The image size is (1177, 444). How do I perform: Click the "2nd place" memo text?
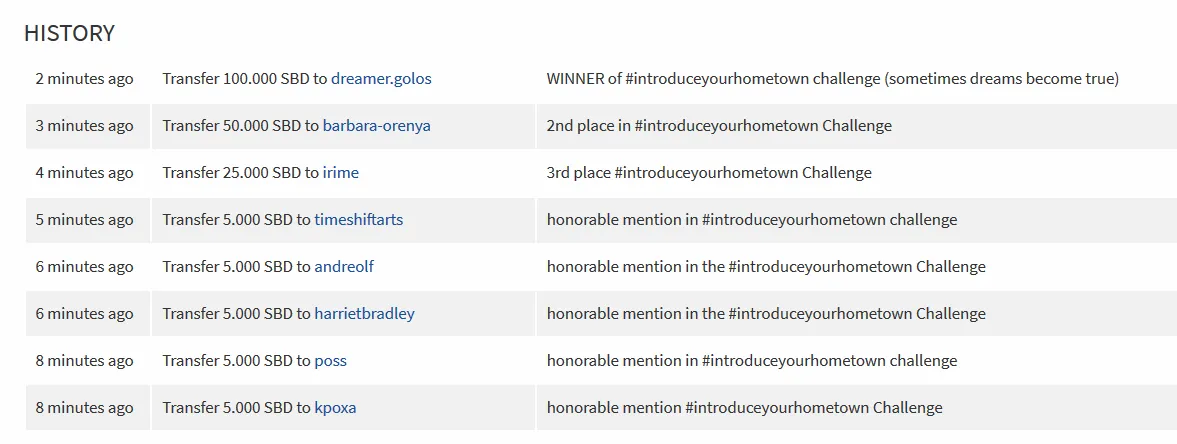pos(719,126)
